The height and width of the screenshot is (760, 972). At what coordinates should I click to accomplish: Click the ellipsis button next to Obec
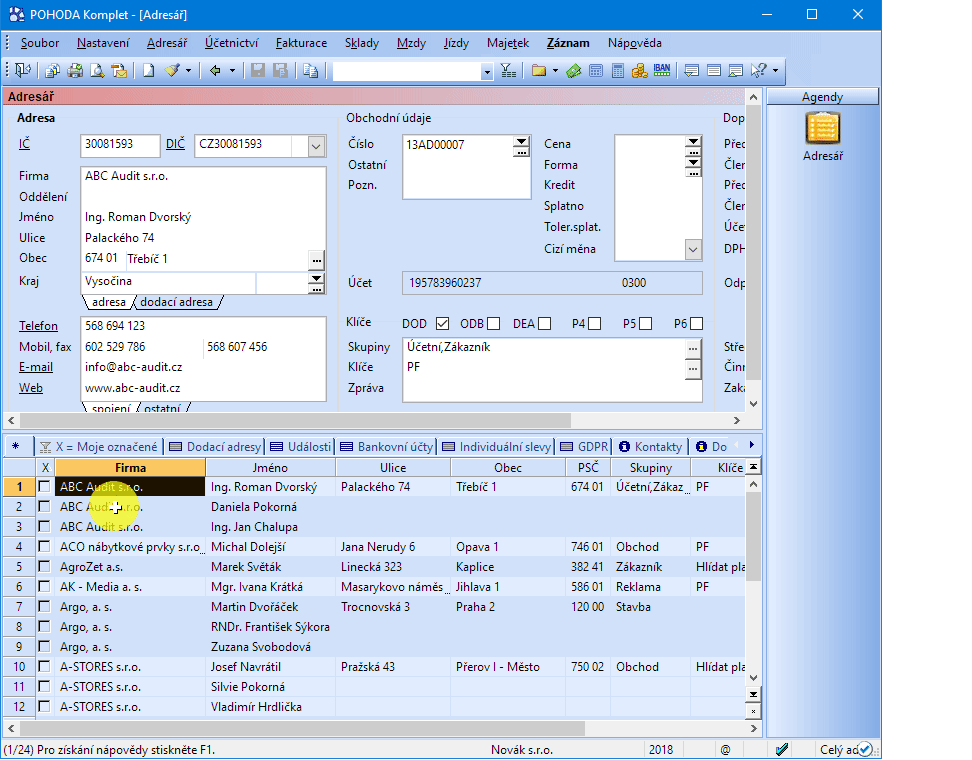pos(316,260)
